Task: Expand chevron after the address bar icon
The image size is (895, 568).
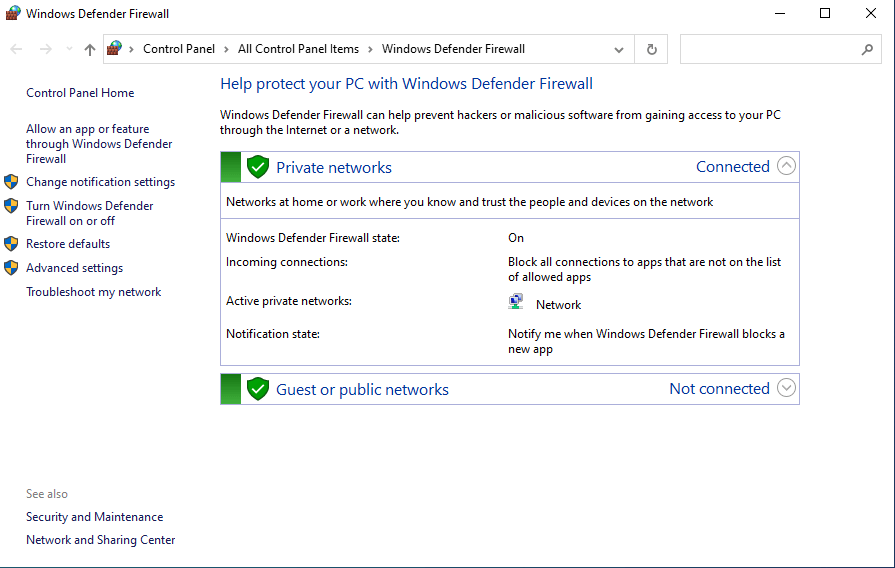Action: coord(131,49)
